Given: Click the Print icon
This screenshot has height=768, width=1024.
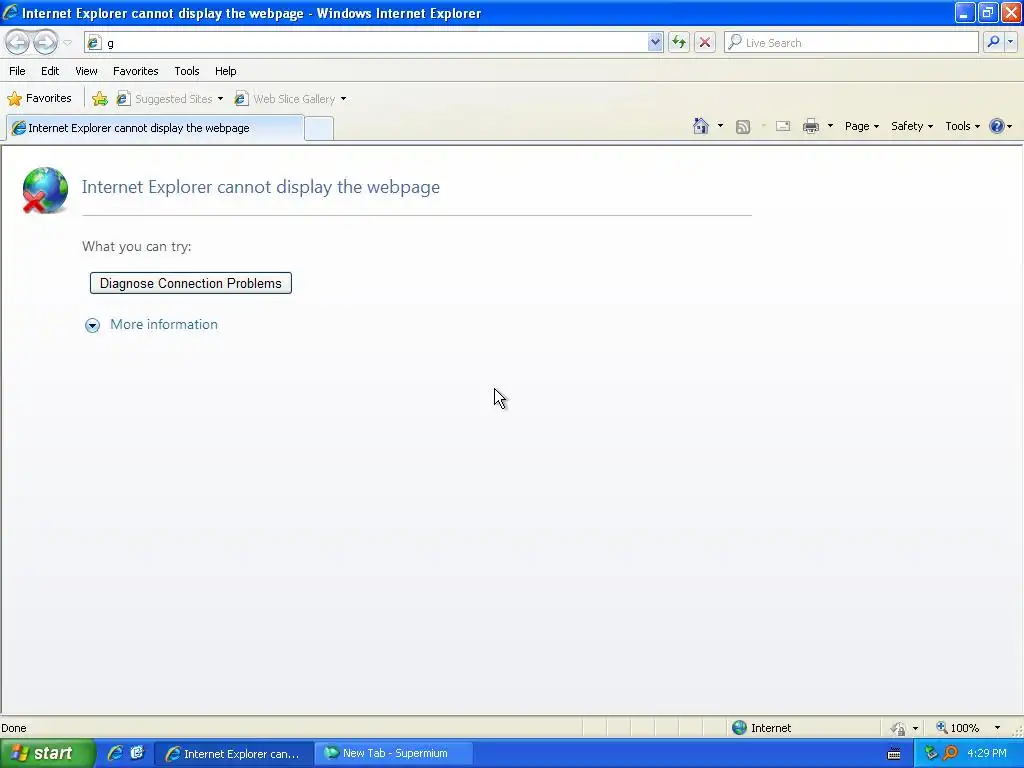Looking at the screenshot, I should (x=811, y=126).
